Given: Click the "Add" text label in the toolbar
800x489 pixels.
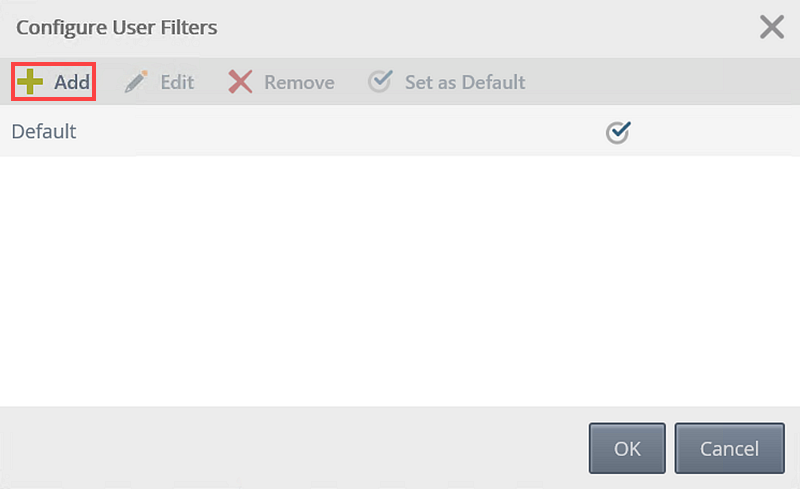Looking at the screenshot, I should click(72, 82).
